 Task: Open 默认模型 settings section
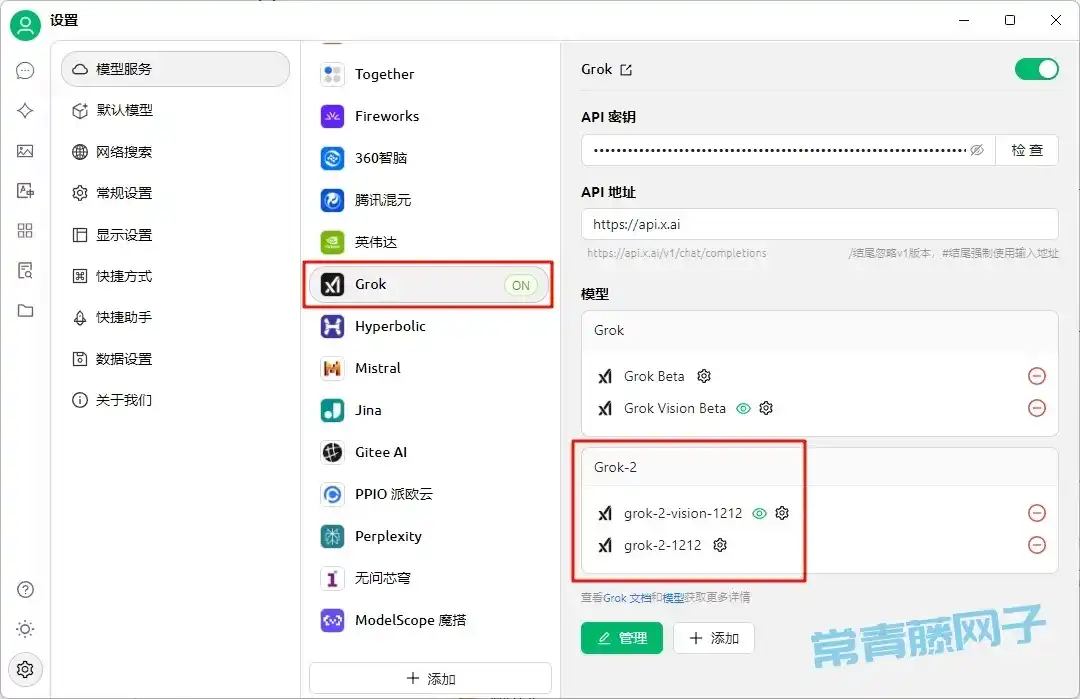pyautogui.click(x=175, y=110)
